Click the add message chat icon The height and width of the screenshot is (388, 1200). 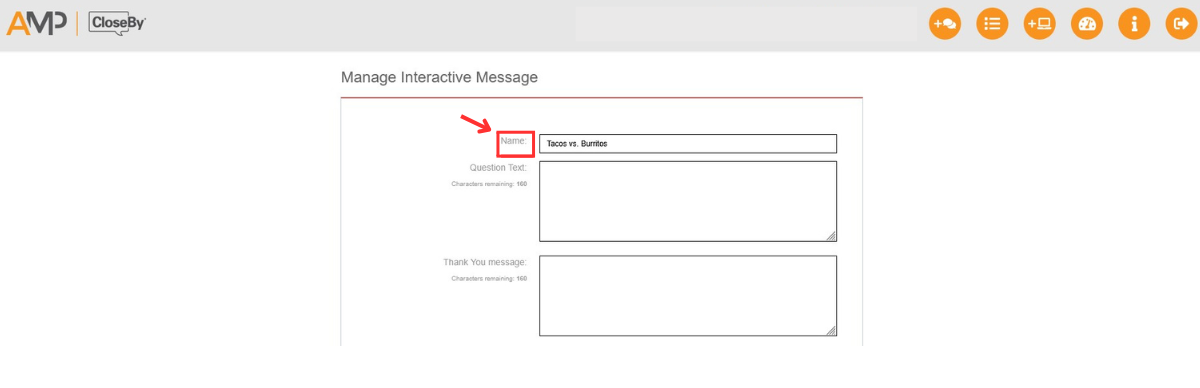pos(945,24)
